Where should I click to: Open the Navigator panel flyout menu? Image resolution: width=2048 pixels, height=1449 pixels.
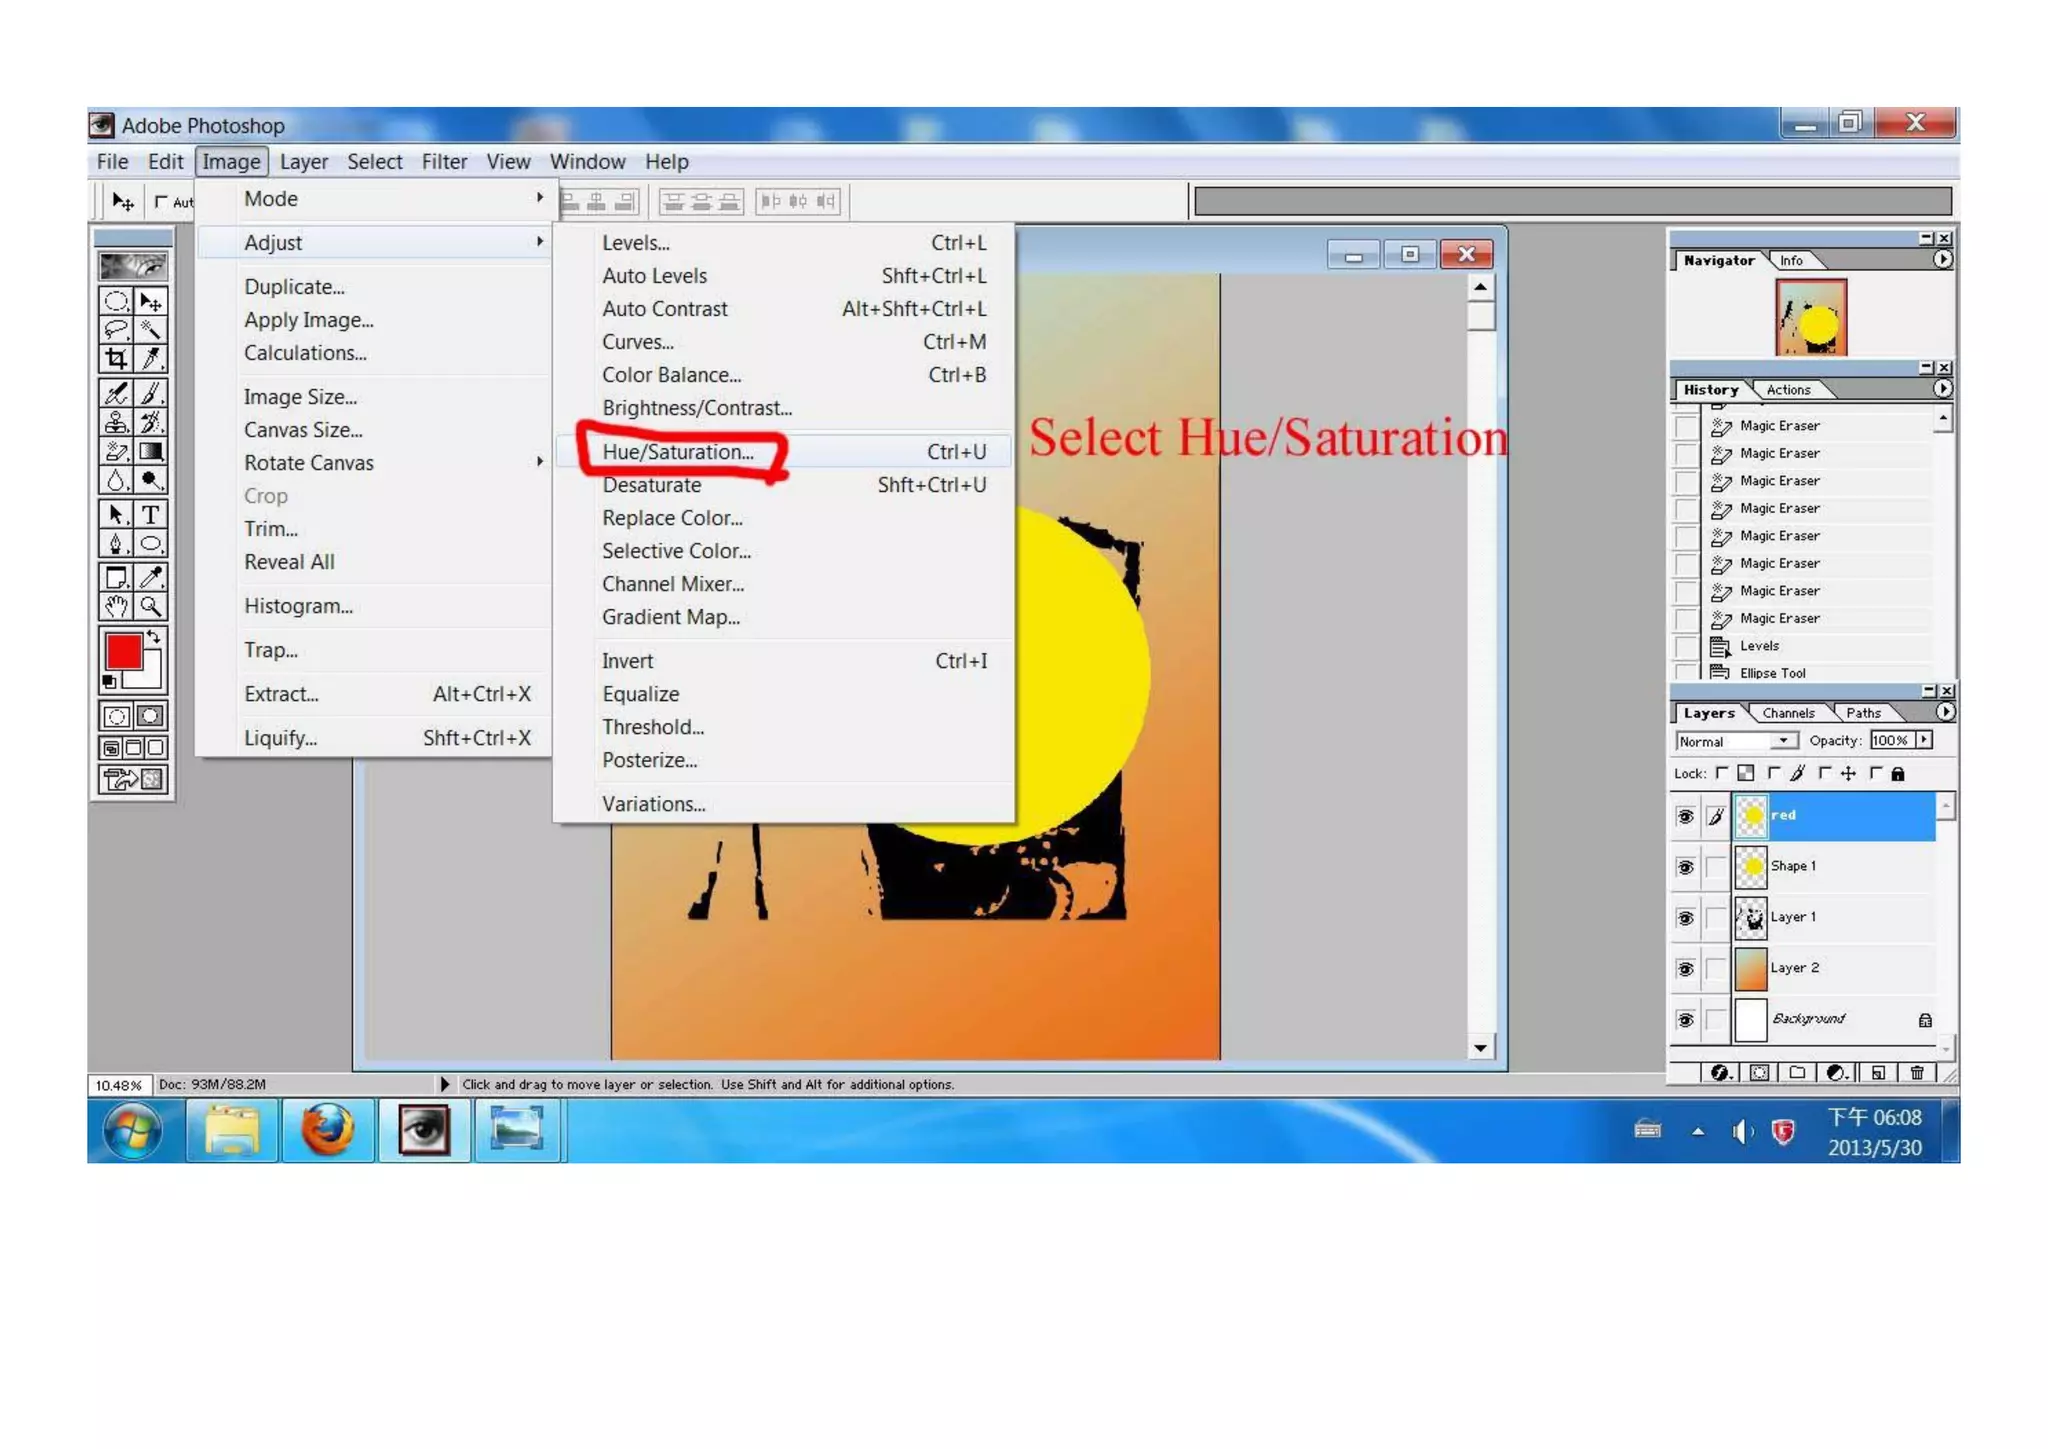[x=1942, y=259]
